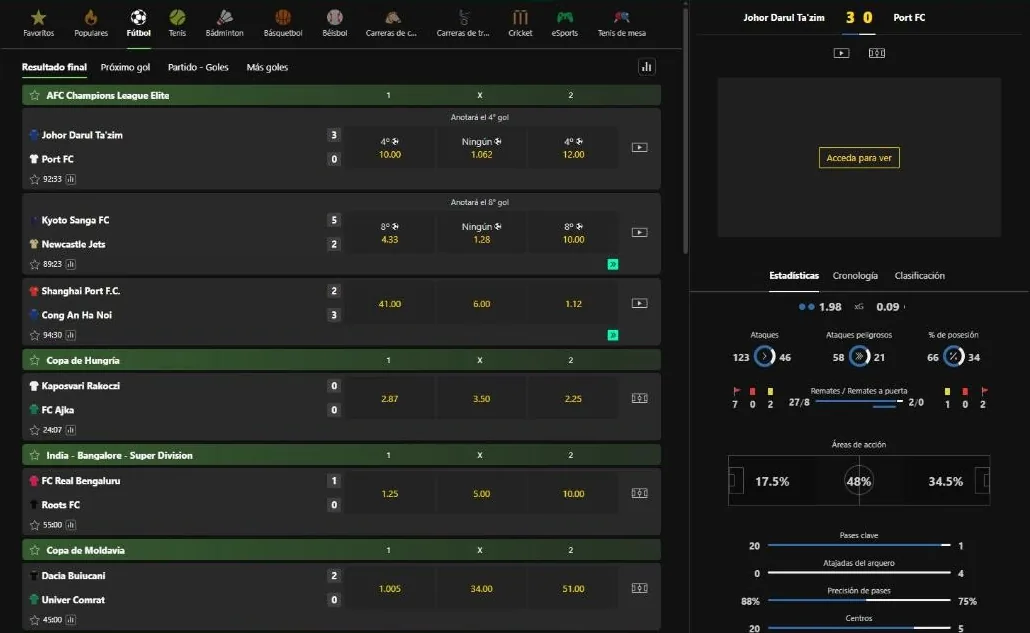
Task: Click the Atajadas del arquero stat bar
Action: pos(859,573)
